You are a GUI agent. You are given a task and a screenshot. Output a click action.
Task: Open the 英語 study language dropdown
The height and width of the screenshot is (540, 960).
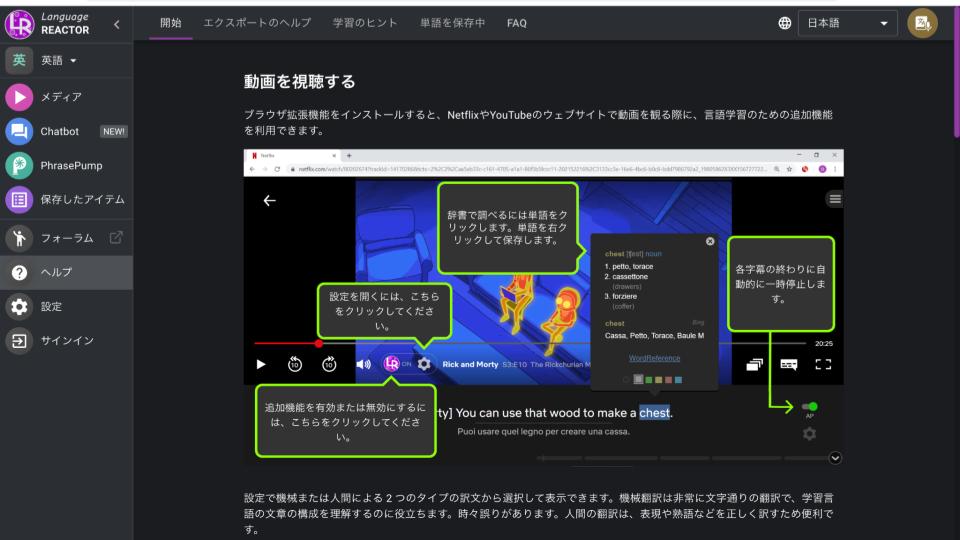[x=59, y=60]
